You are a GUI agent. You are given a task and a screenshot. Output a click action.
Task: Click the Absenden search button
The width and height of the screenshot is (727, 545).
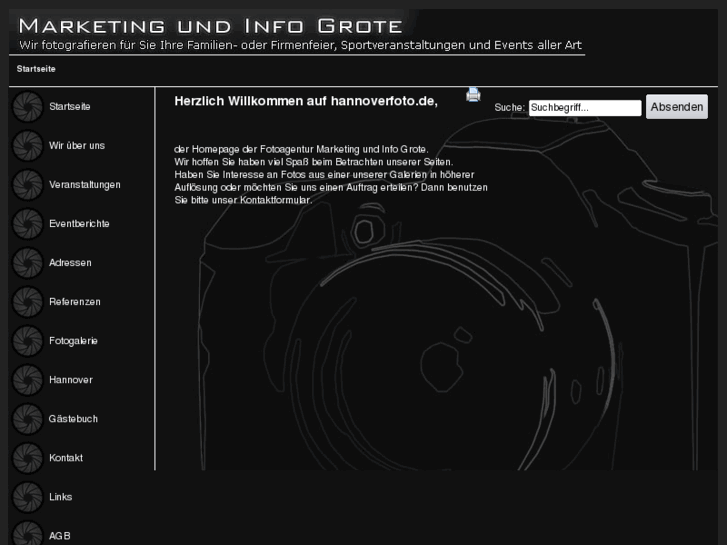pos(677,107)
